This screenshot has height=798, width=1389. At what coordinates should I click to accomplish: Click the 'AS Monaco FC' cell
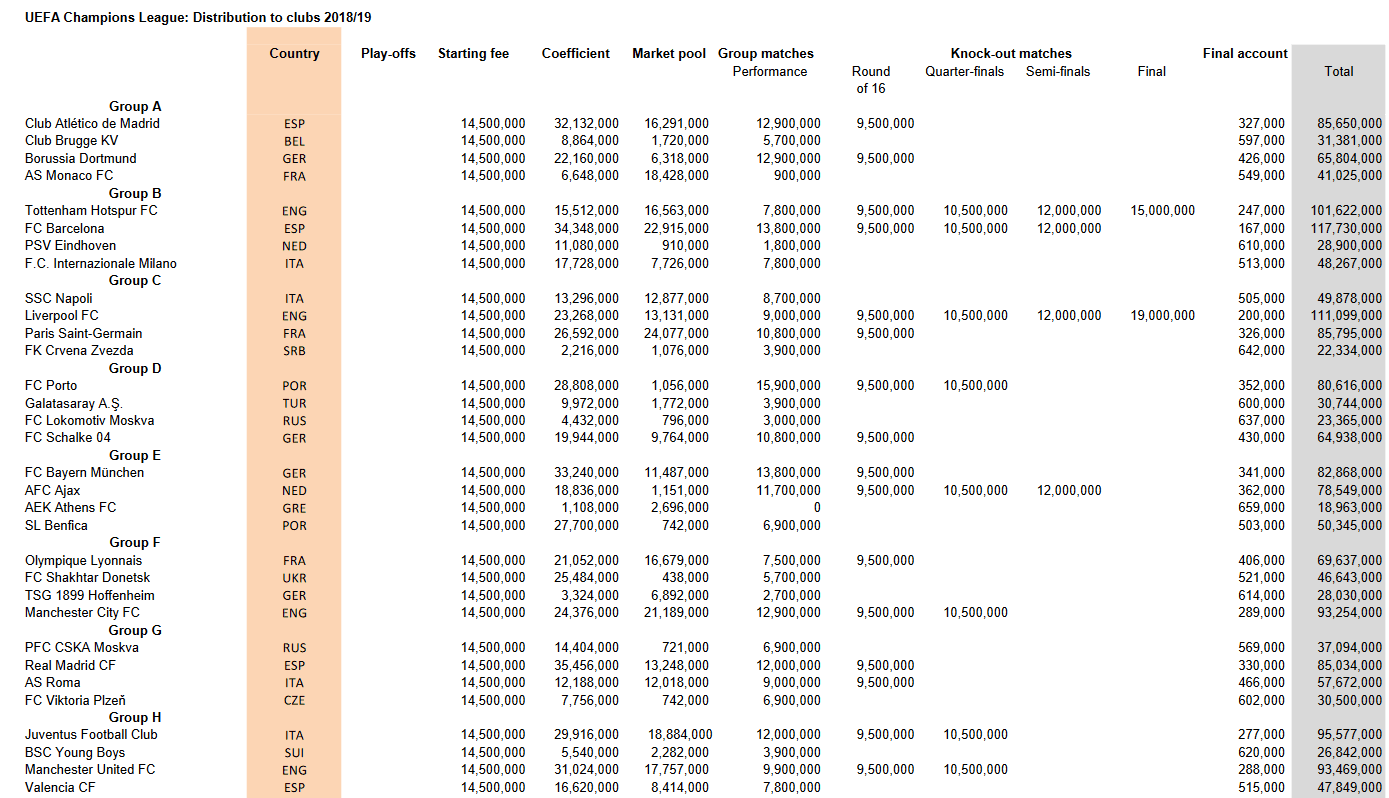[x=69, y=175]
